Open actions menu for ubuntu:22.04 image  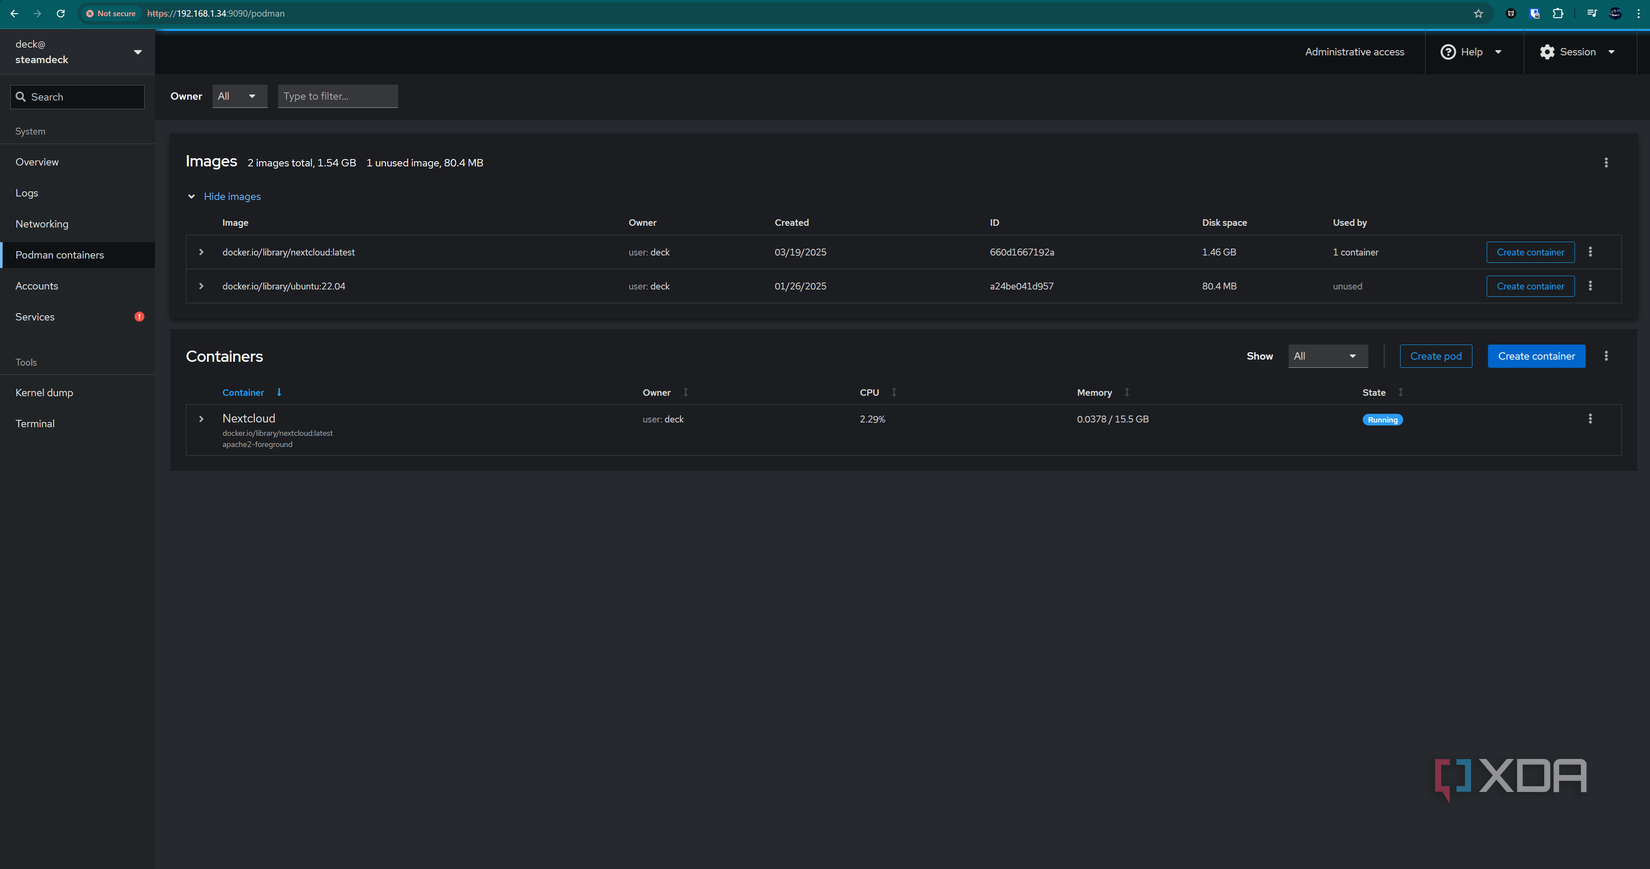coord(1590,286)
